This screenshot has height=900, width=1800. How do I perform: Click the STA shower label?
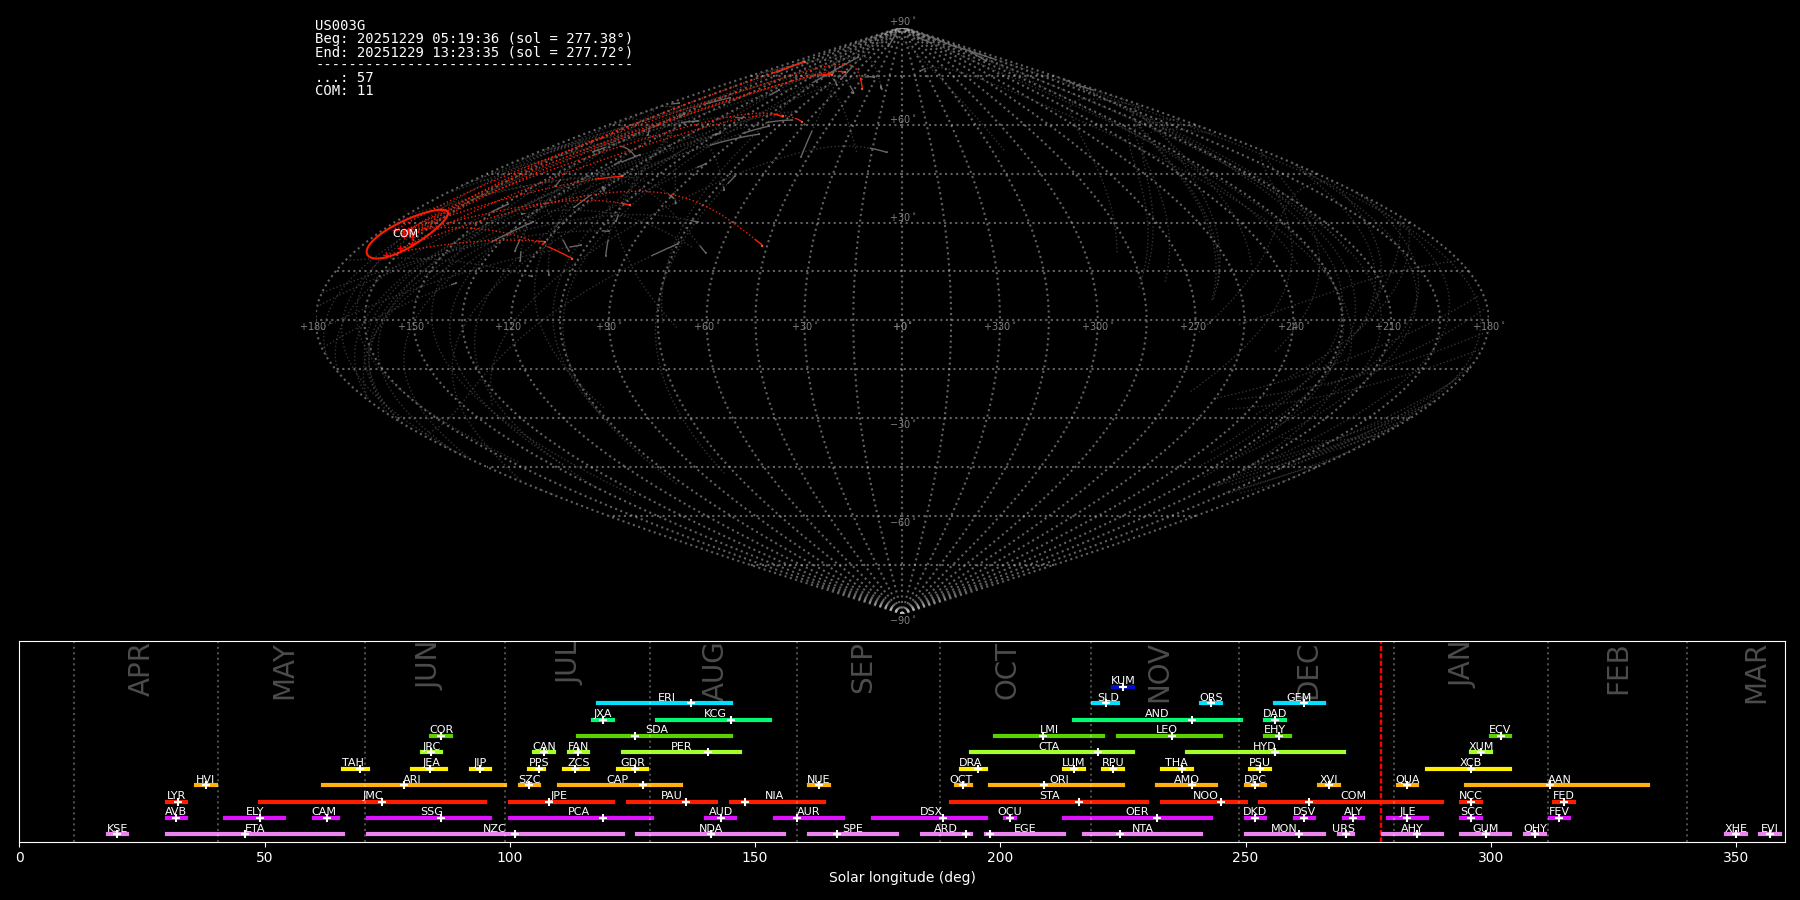[1050, 796]
